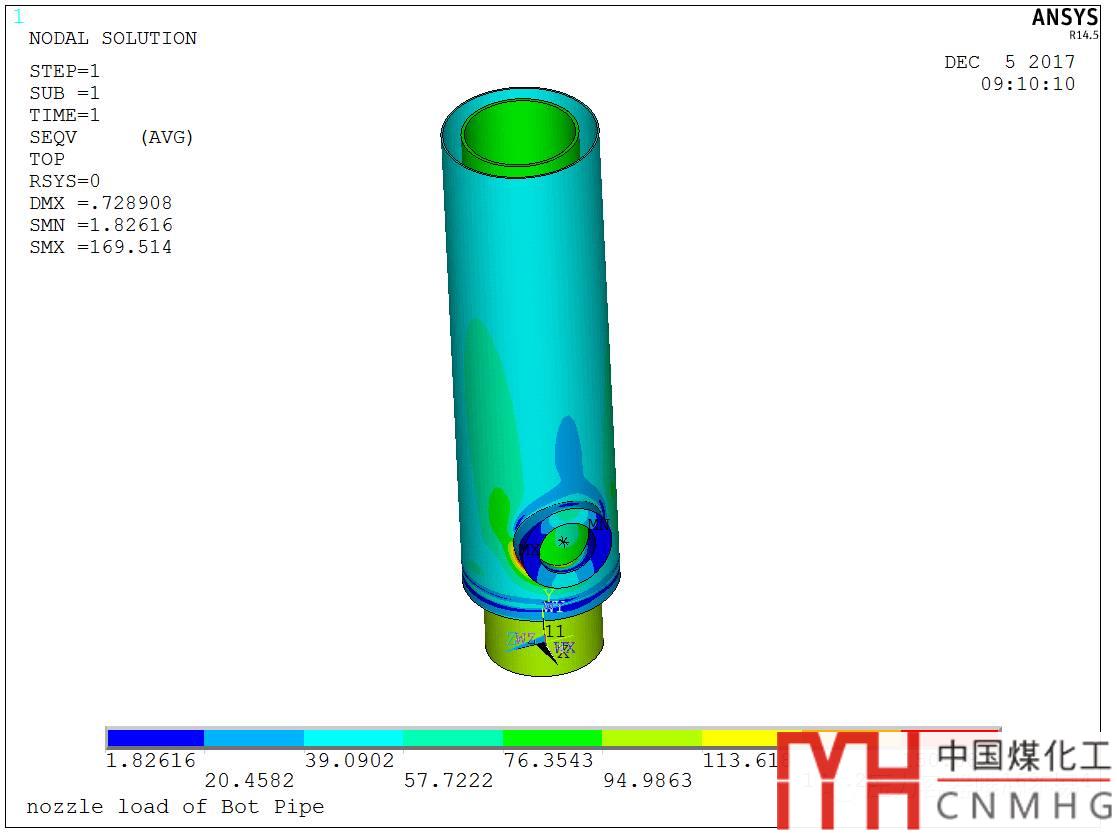Click the 'TIME=1' label

(65, 115)
